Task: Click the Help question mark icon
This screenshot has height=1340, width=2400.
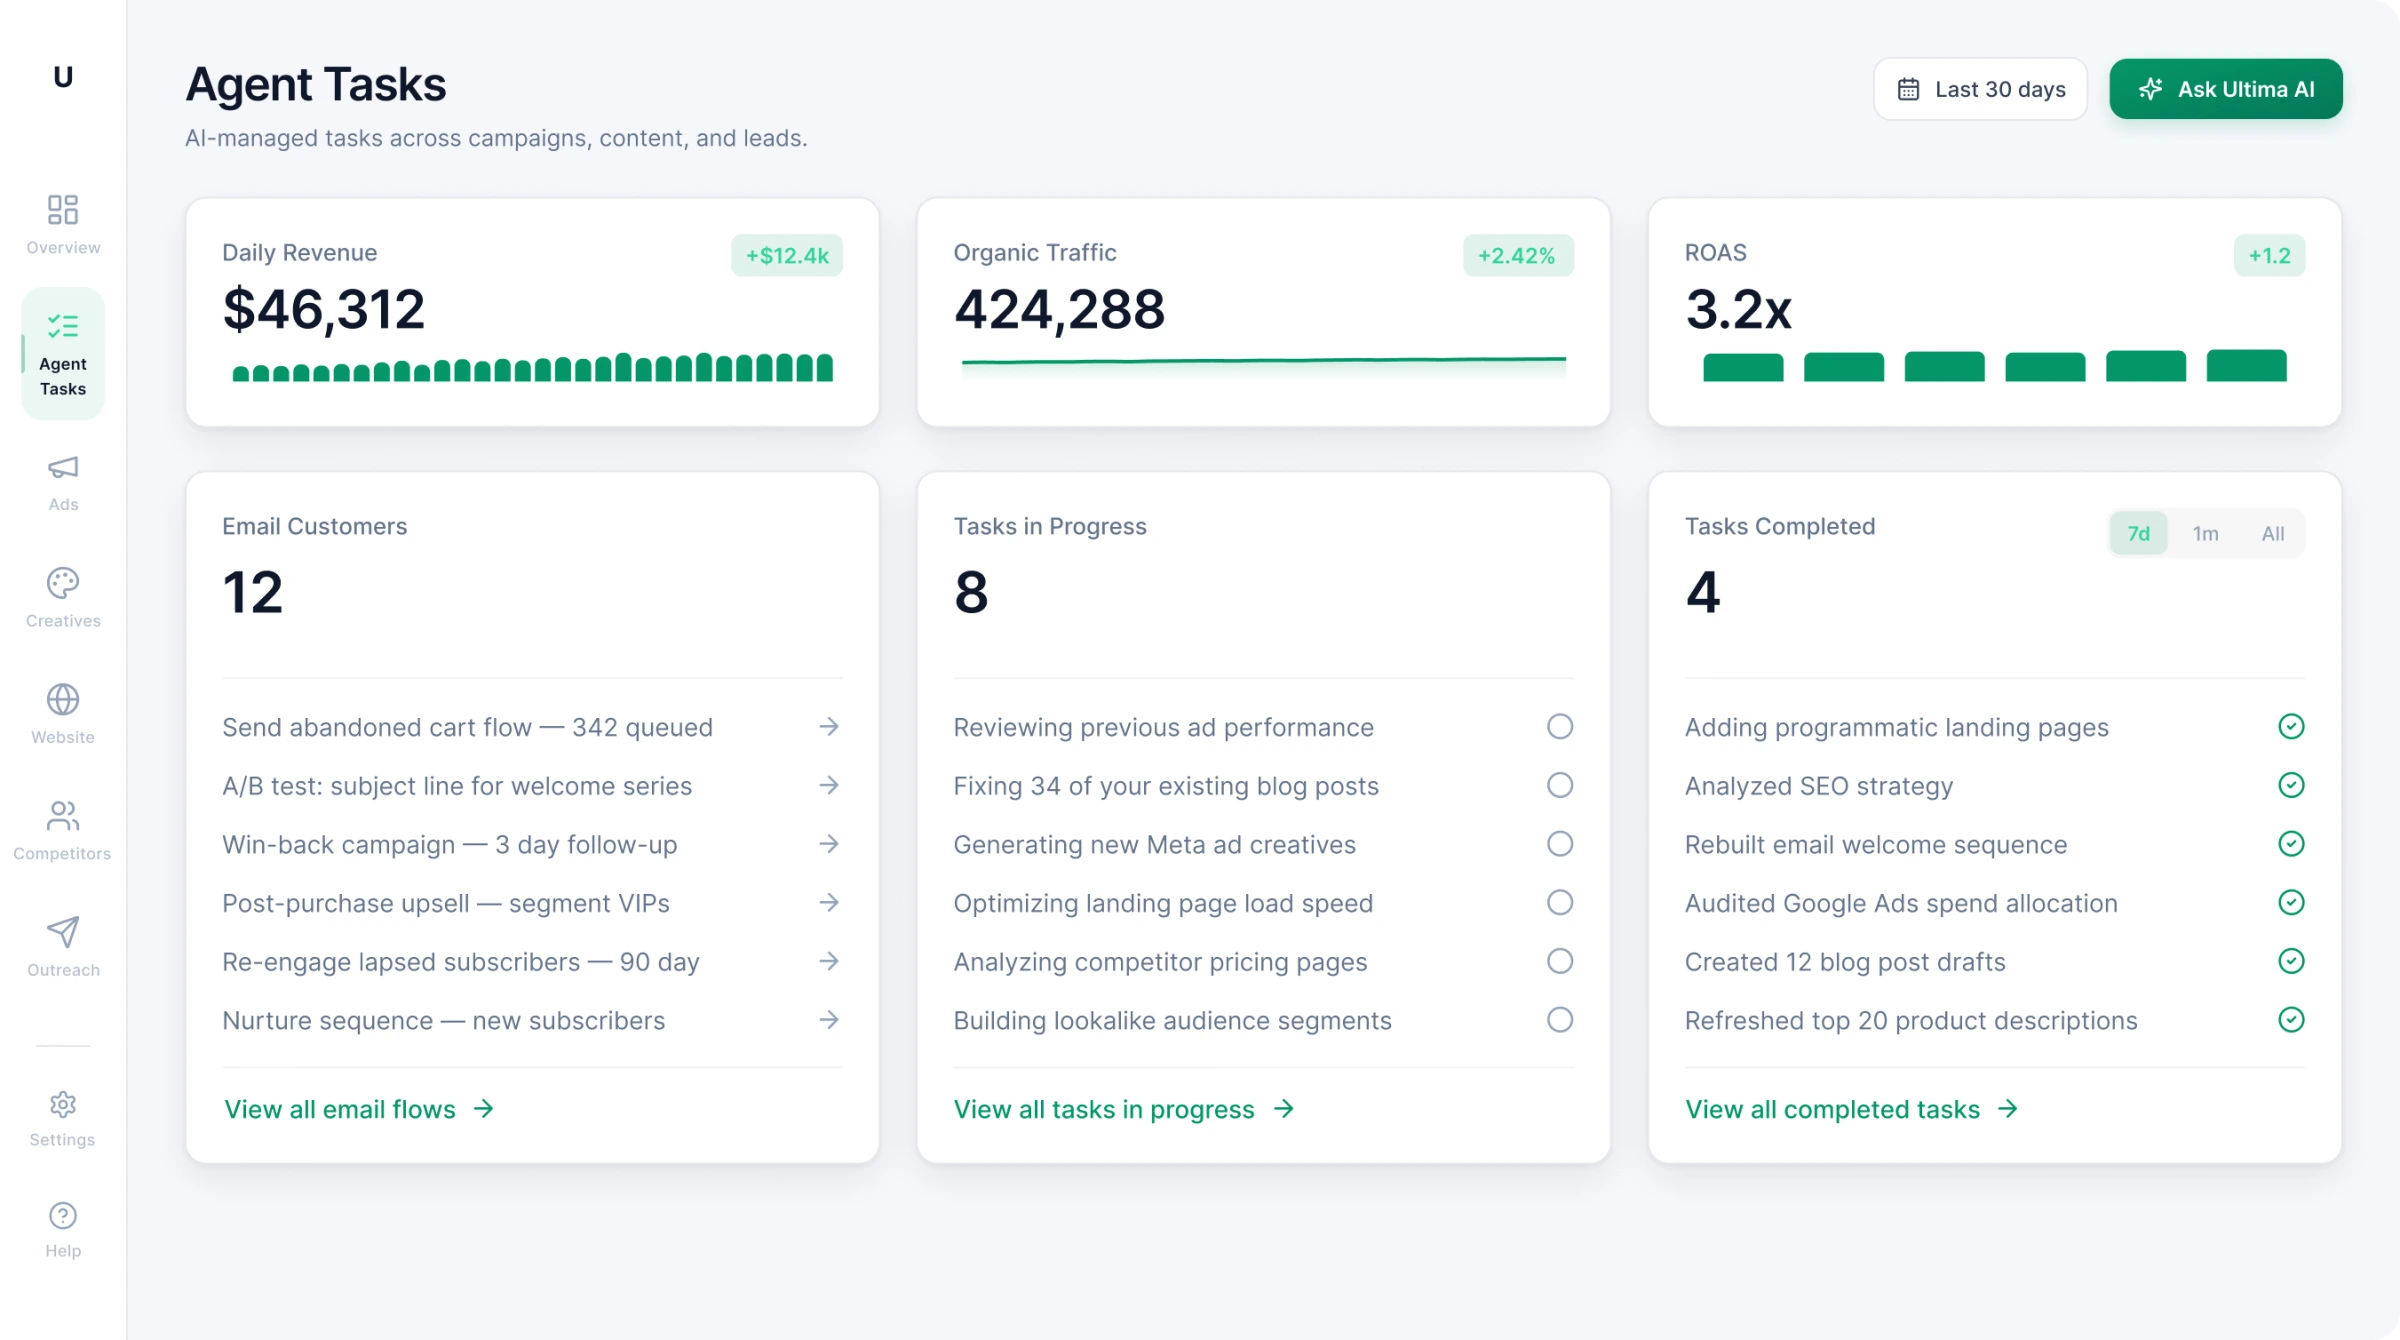Action: pyautogui.click(x=62, y=1216)
